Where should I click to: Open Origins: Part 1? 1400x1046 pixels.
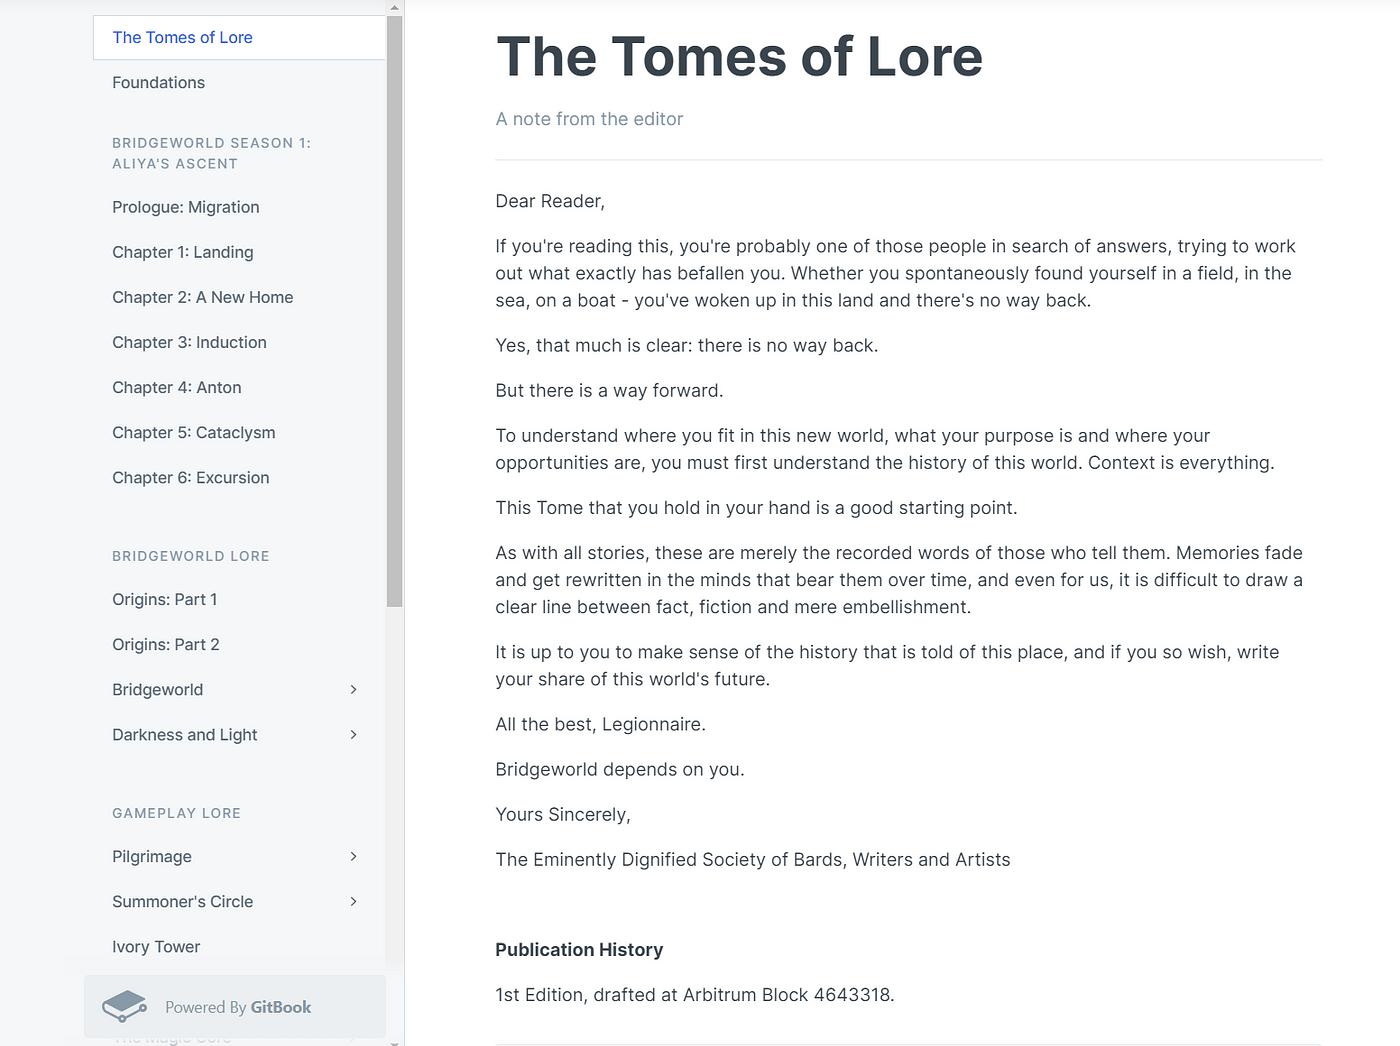[x=164, y=600]
